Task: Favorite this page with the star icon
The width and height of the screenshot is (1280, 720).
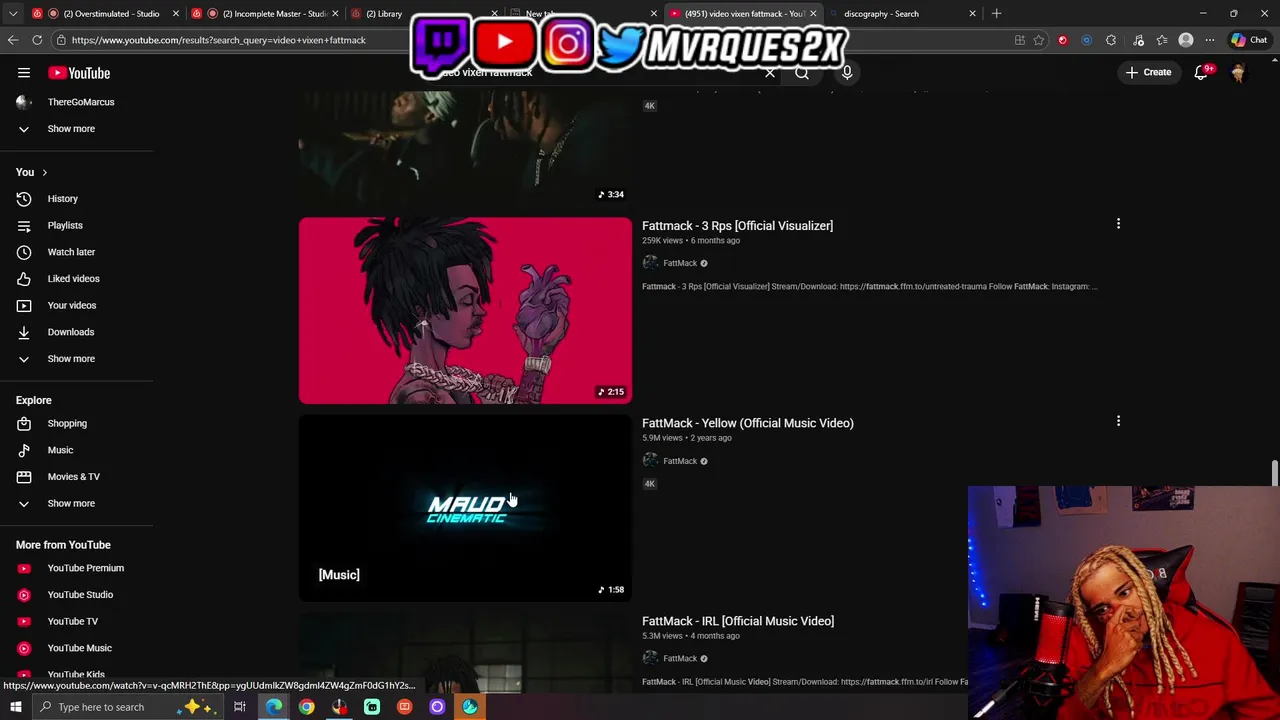Action: (x=1039, y=40)
